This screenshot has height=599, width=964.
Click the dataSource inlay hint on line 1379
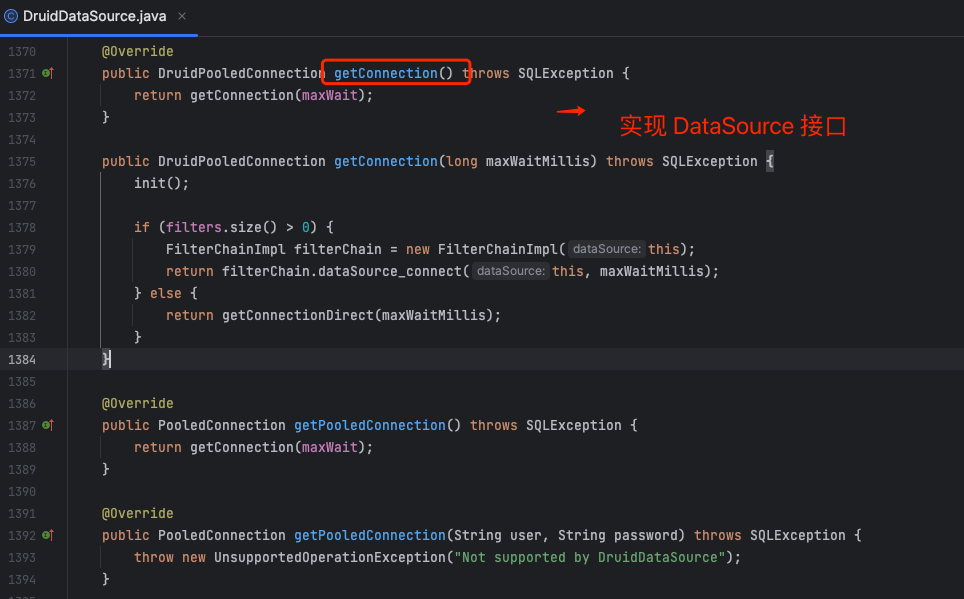tap(607, 249)
